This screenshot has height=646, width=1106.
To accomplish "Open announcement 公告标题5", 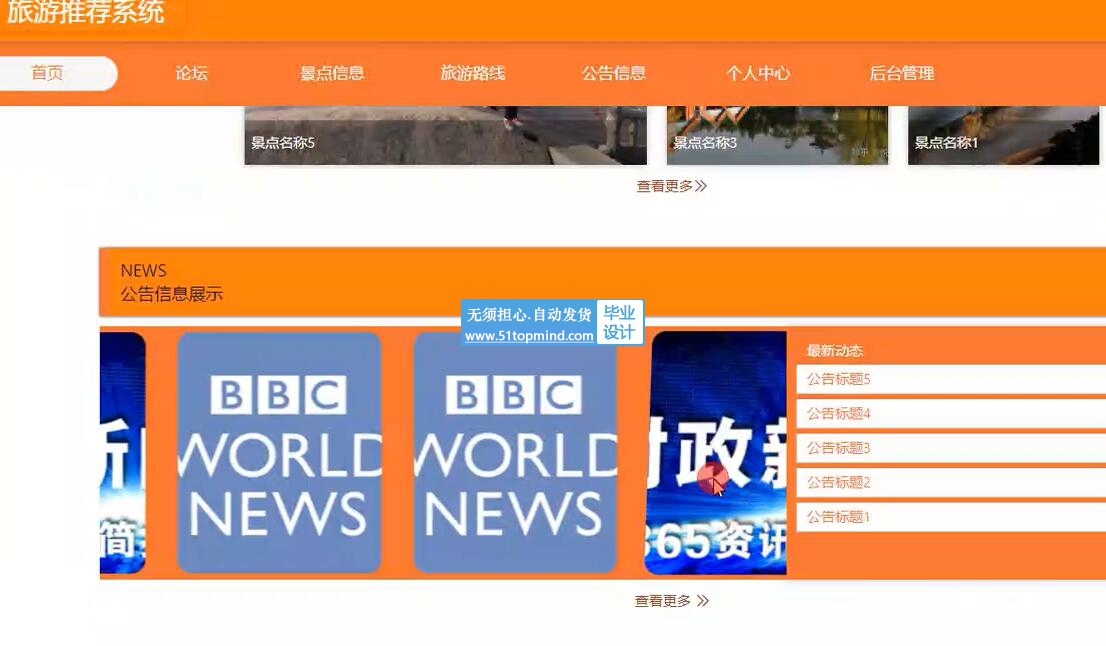I will [x=952, y=379].
